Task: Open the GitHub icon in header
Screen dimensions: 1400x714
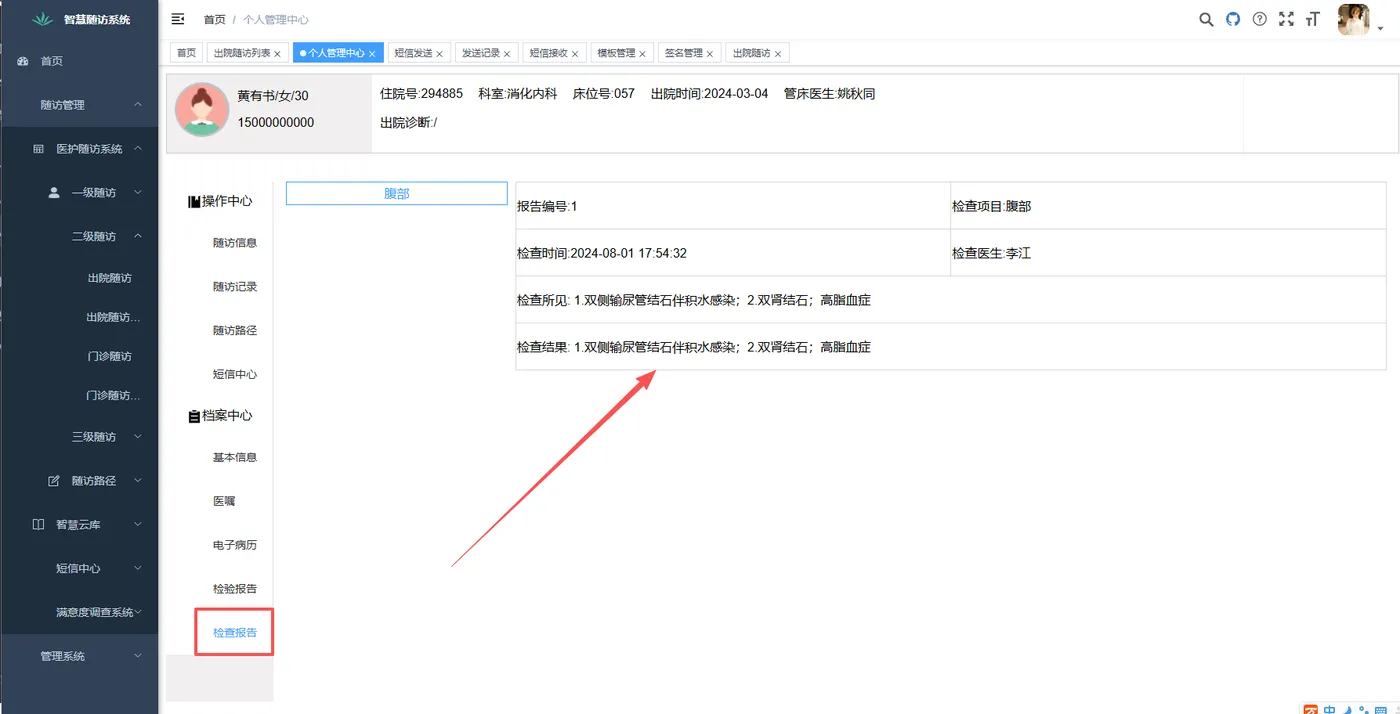Action: pyautogui.click(x=1233, y=19)
